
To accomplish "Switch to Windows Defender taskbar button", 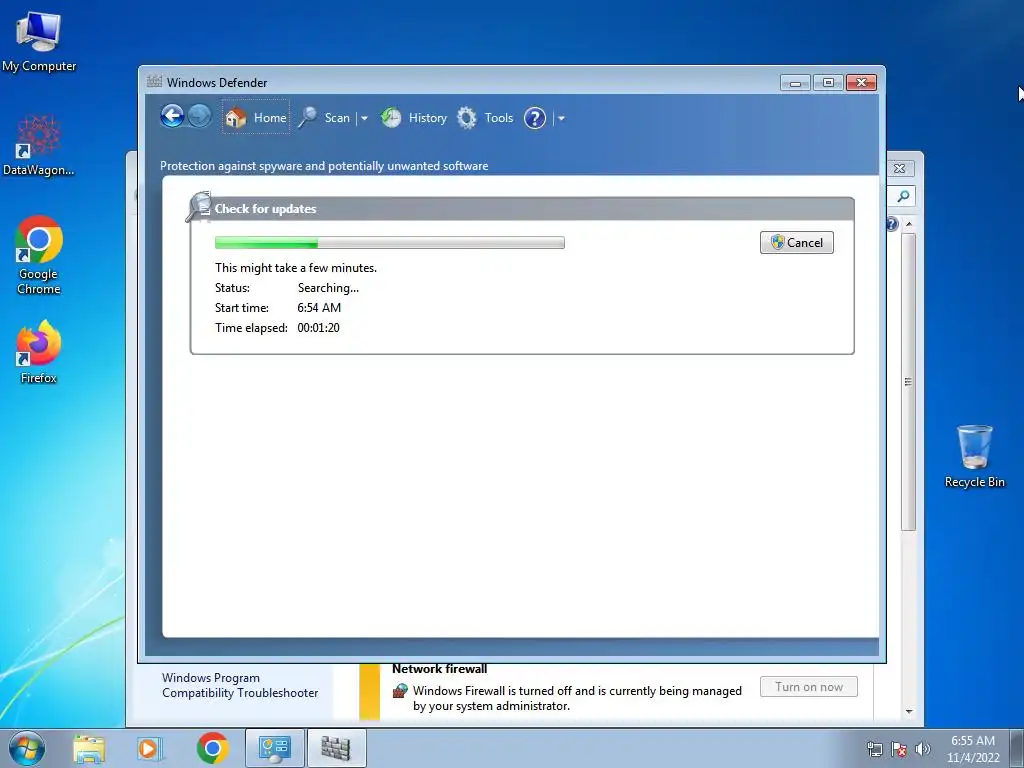I will click(x=336, y=748).
